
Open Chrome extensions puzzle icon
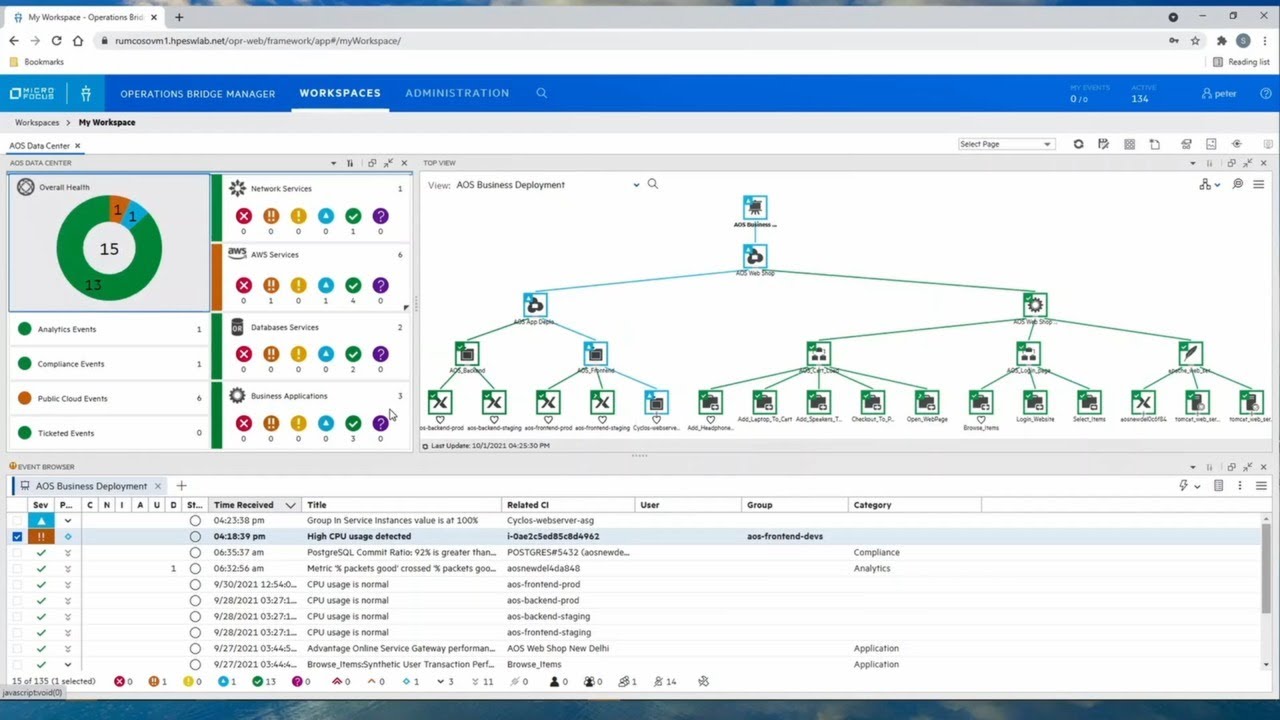click(x=1221, y=41)
